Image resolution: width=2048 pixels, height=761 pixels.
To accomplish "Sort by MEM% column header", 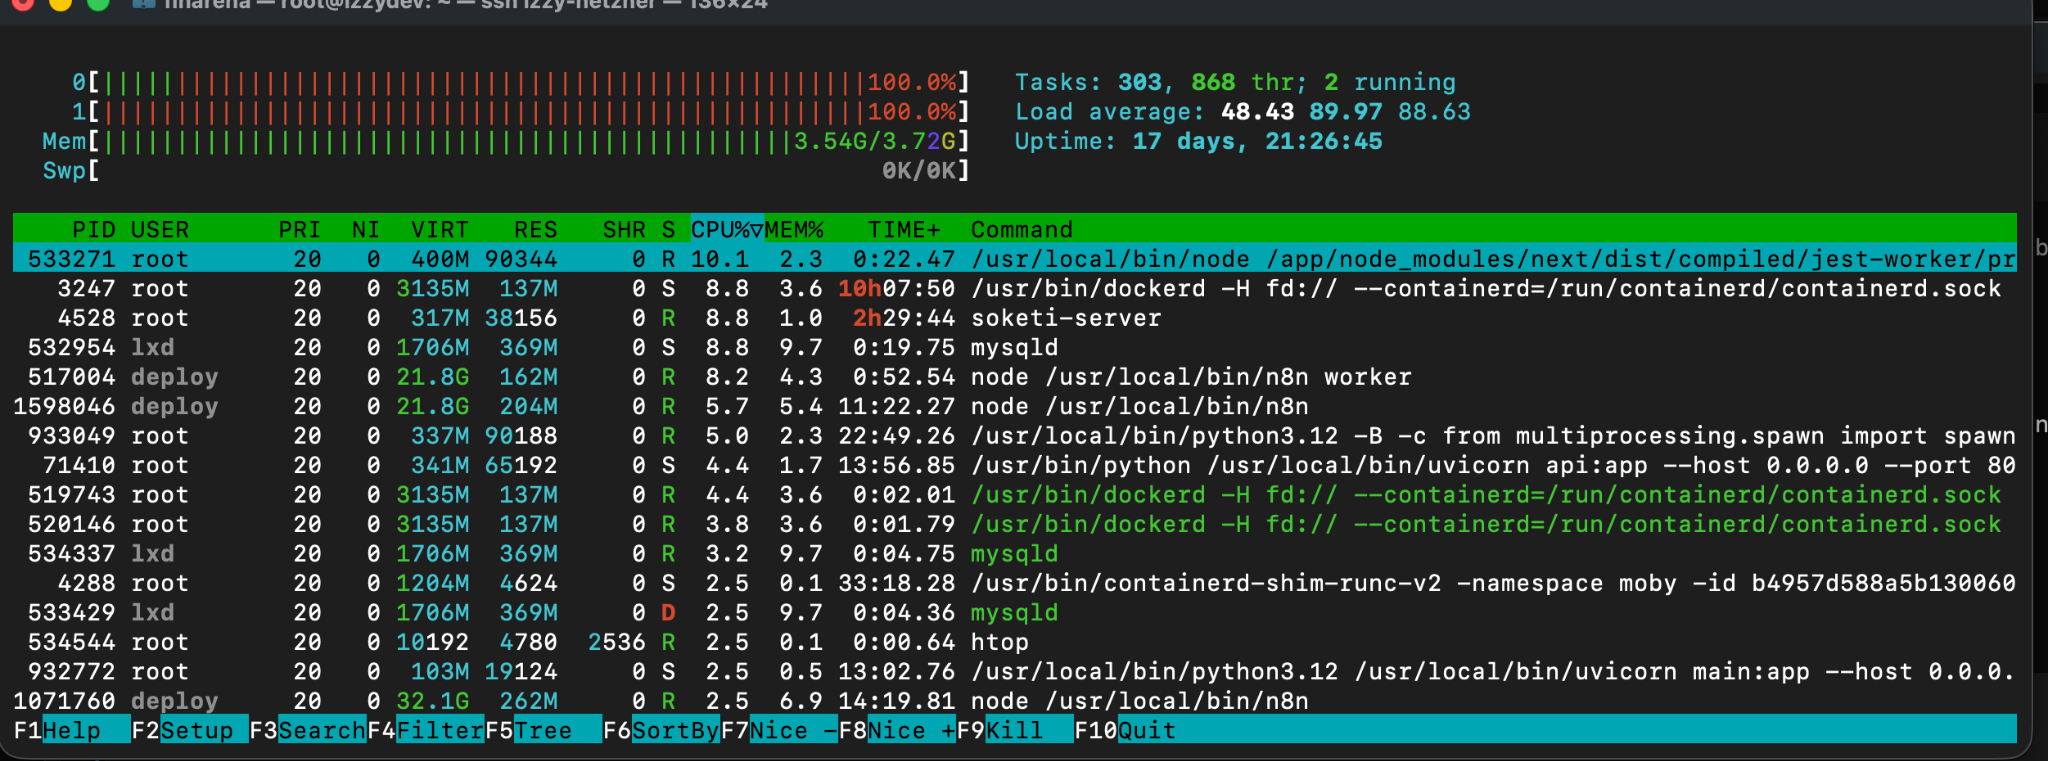I will [794, 229].
